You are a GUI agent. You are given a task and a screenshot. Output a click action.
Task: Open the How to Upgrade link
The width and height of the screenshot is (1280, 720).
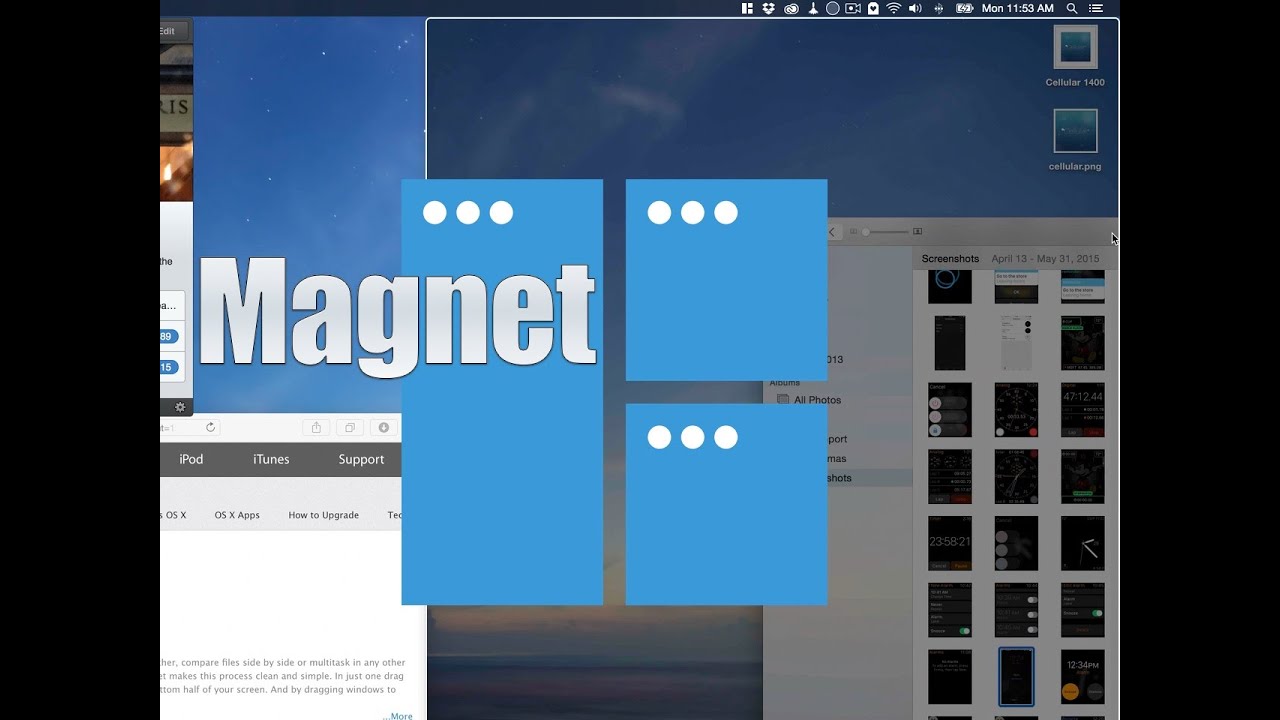(x=323, y=515)
